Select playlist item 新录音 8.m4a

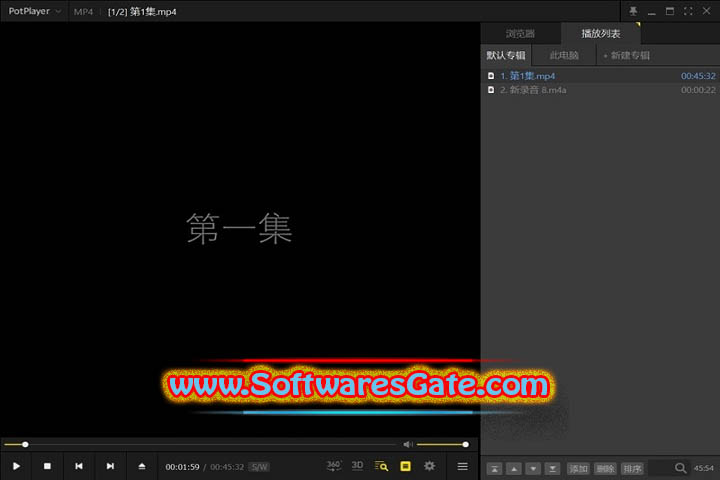coord(600,90)
